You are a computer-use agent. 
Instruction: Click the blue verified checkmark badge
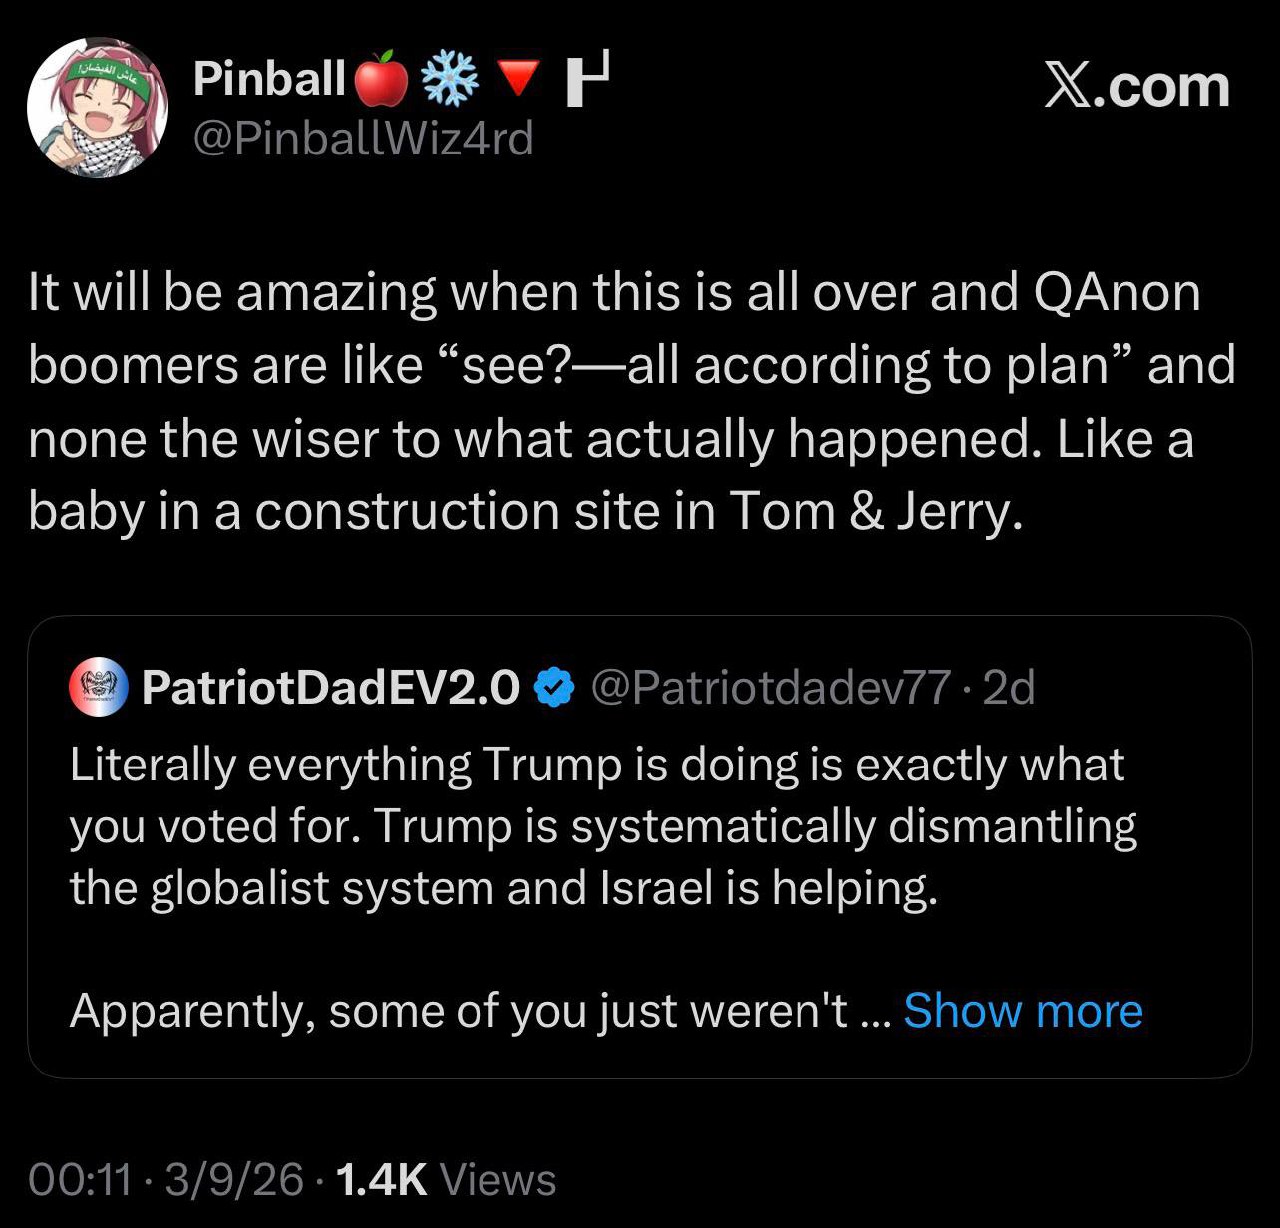click(x=554, y=688)
